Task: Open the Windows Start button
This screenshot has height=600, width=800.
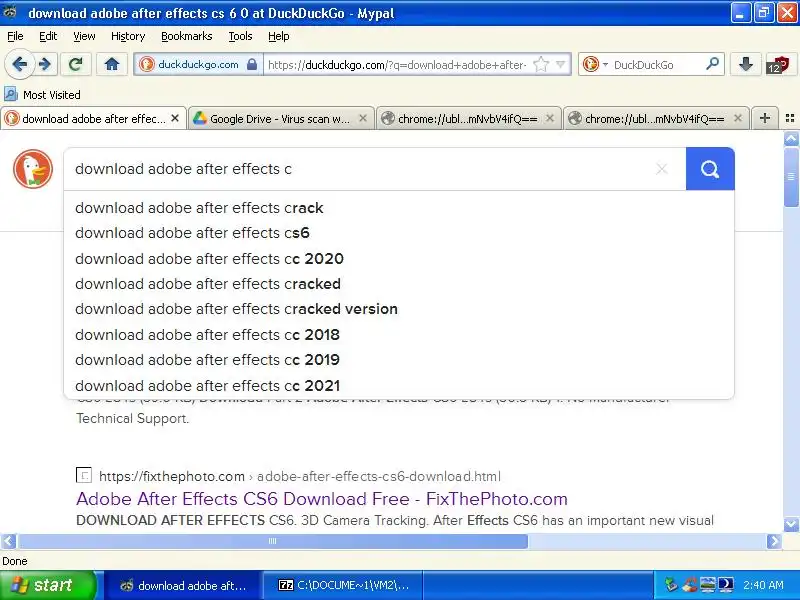Action: [x=47, y=585]
